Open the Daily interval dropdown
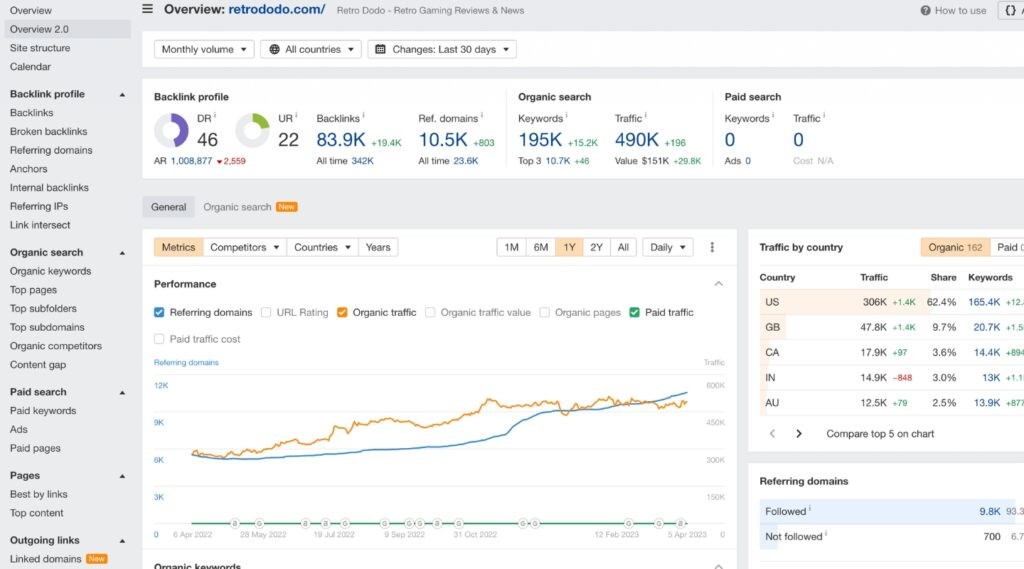The image size is (1024, 569). click(x=668, y=247)
